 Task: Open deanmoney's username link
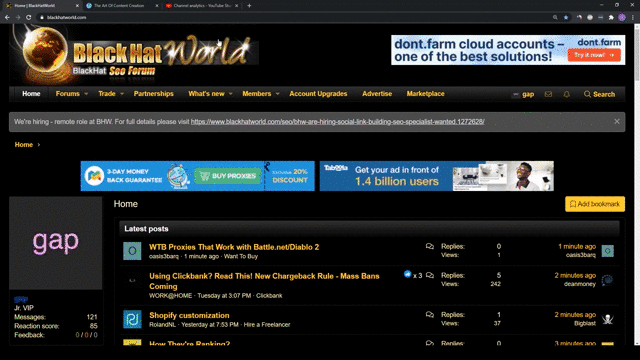tap(580, 284)
